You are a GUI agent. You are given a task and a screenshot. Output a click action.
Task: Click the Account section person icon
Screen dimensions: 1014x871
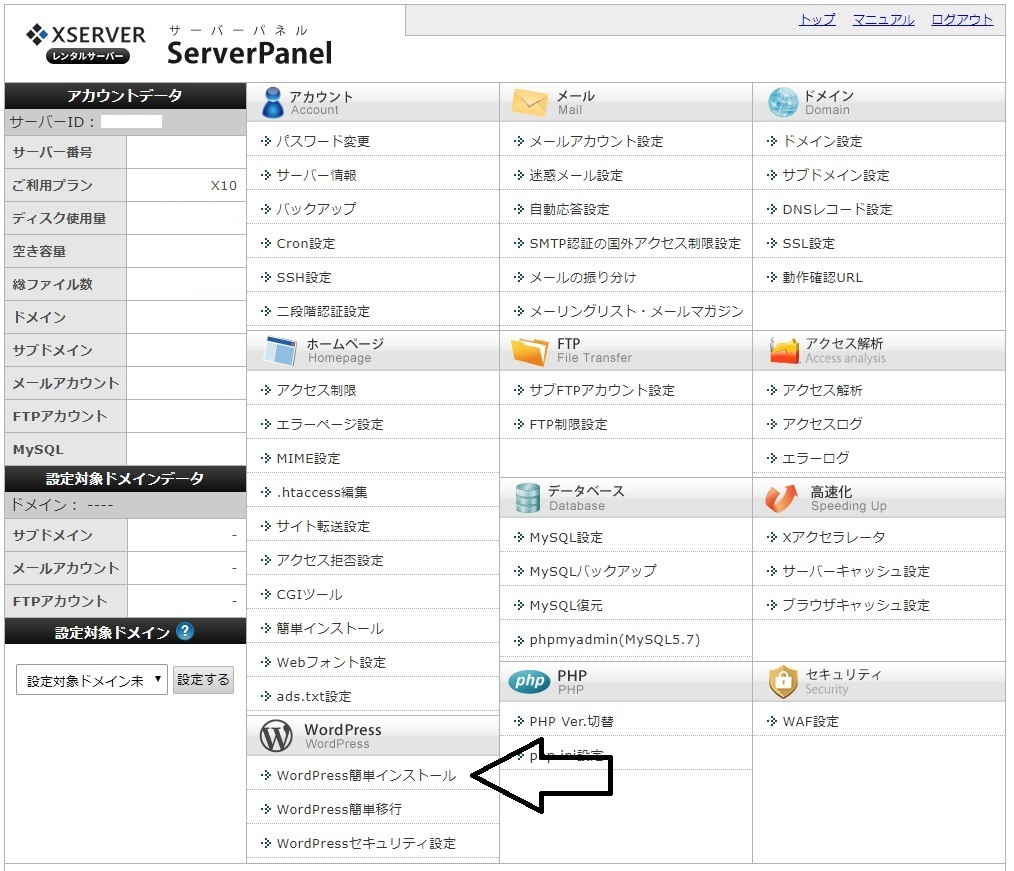[272, 102]
